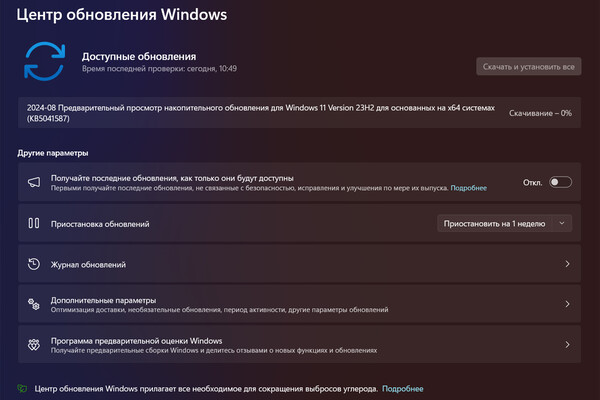The height and width of the screenshot is (400, 600).
Task: Click the history clock icon for Журнал обновлений
Action: pos(33,264)
